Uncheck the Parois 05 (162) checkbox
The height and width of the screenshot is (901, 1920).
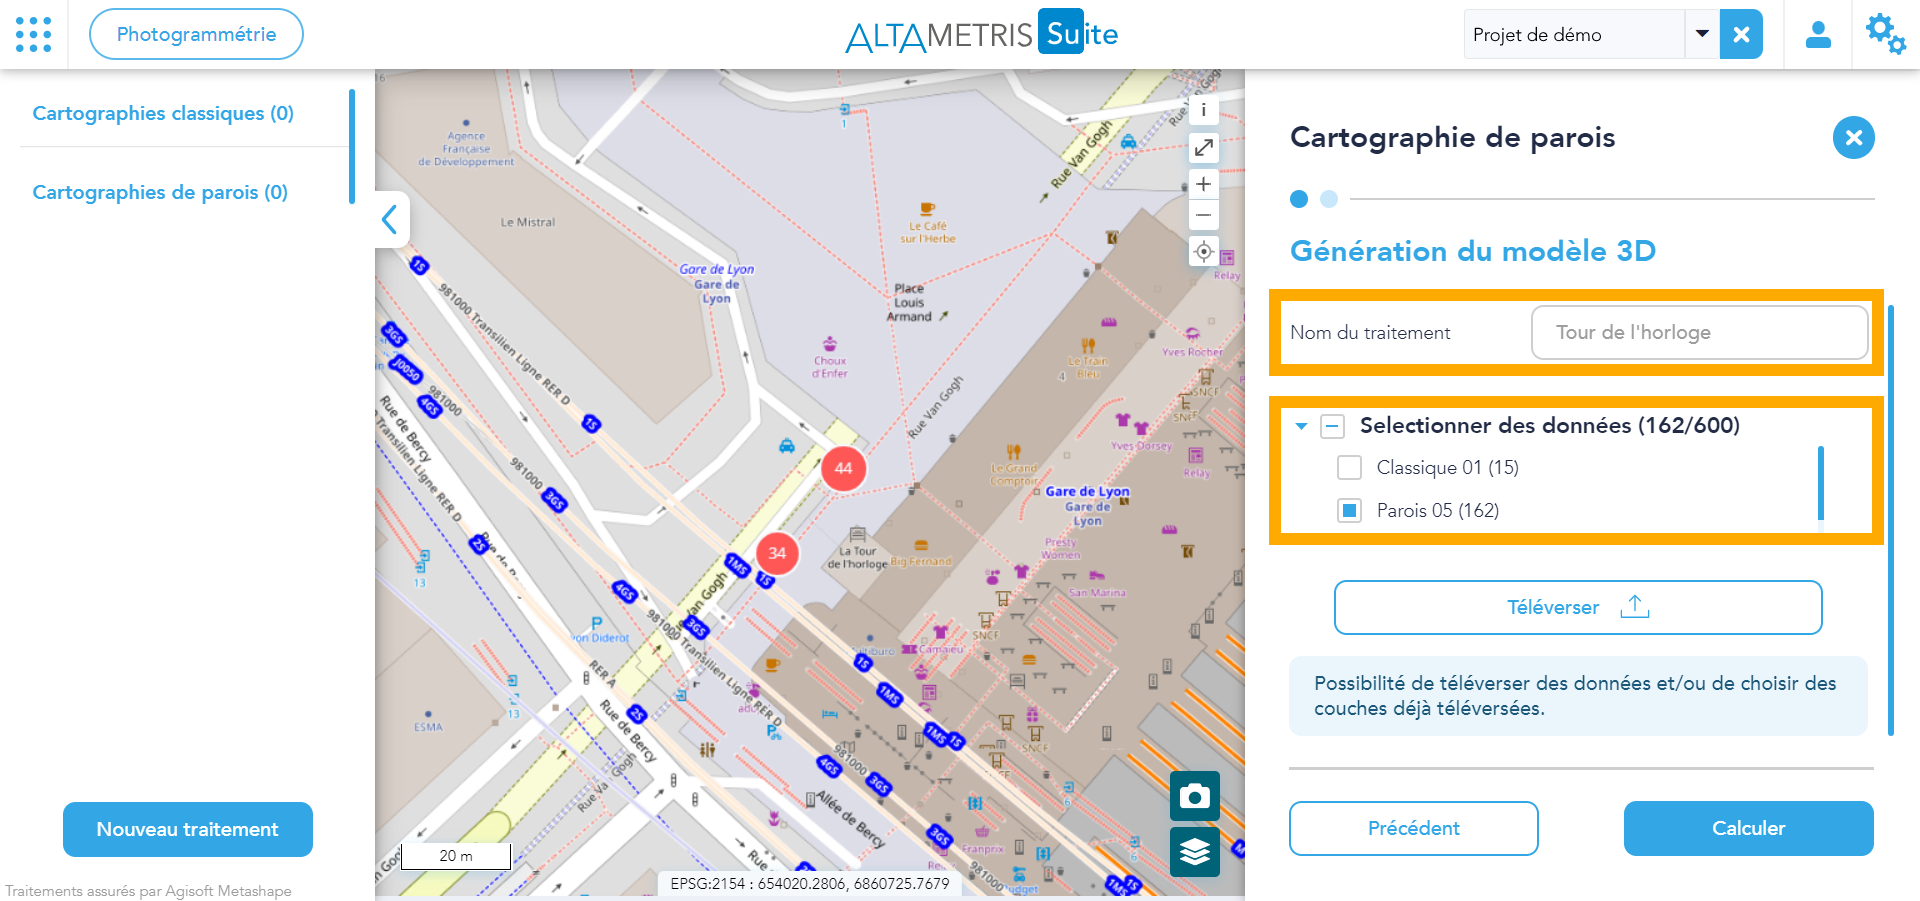click(x=1349, y=511)
